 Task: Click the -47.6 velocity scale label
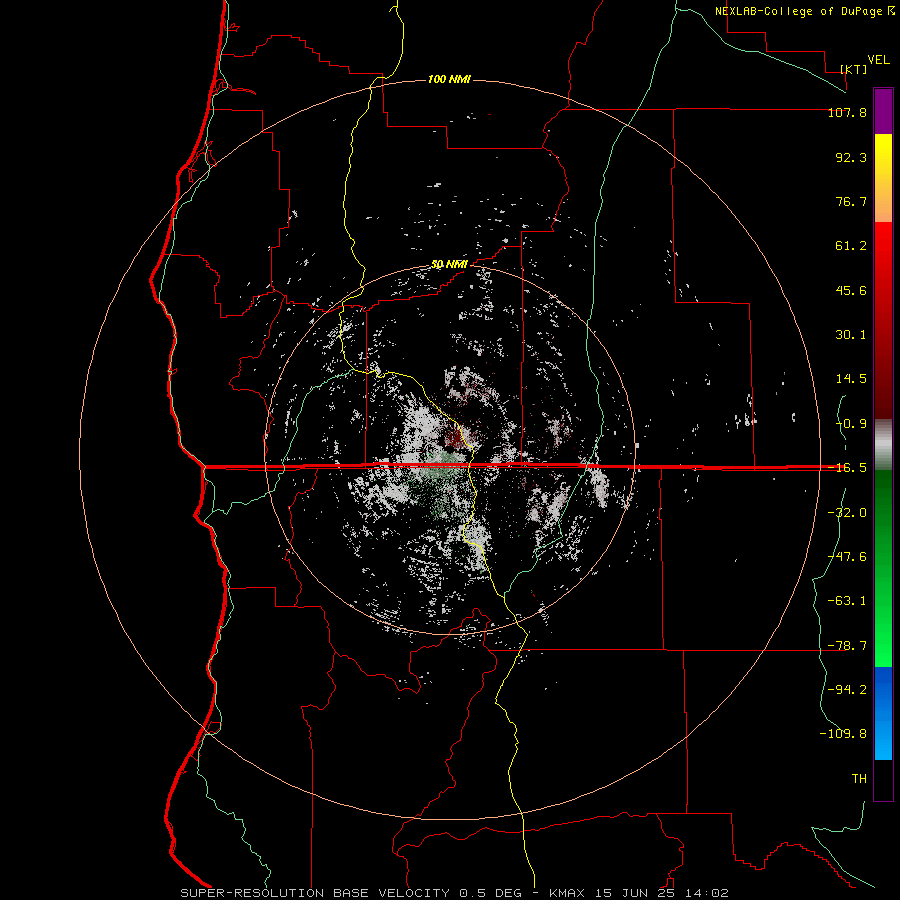point(847,557)
